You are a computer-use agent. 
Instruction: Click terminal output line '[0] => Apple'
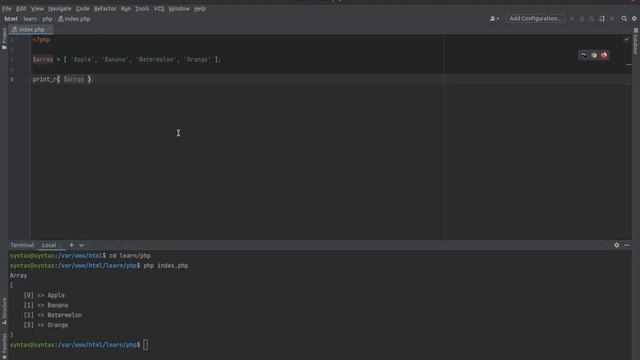(44, 295)
